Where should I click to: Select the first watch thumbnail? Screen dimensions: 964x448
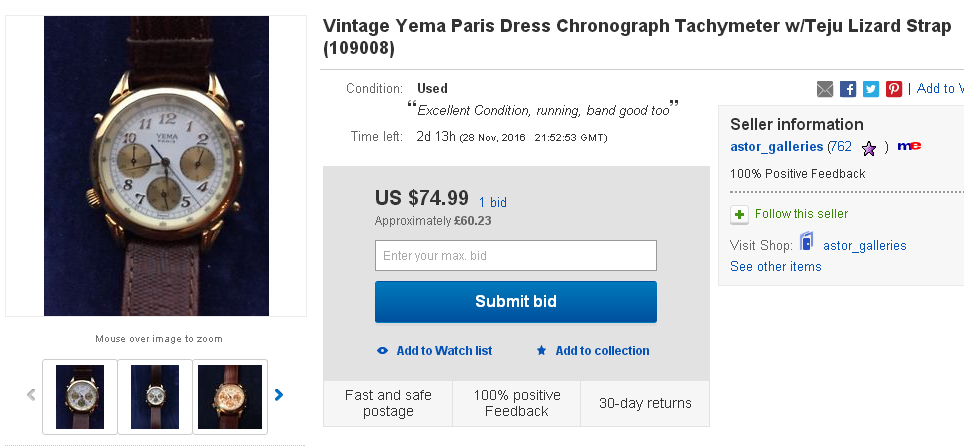click(x=80, y=396)
